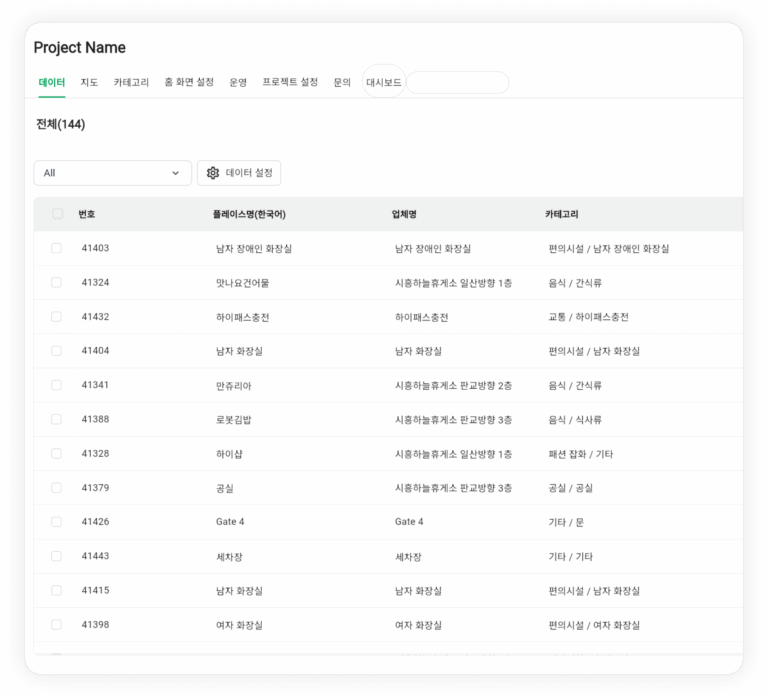Expand the All dropdown chevron
768x697 pixels.
coord(175,173)
